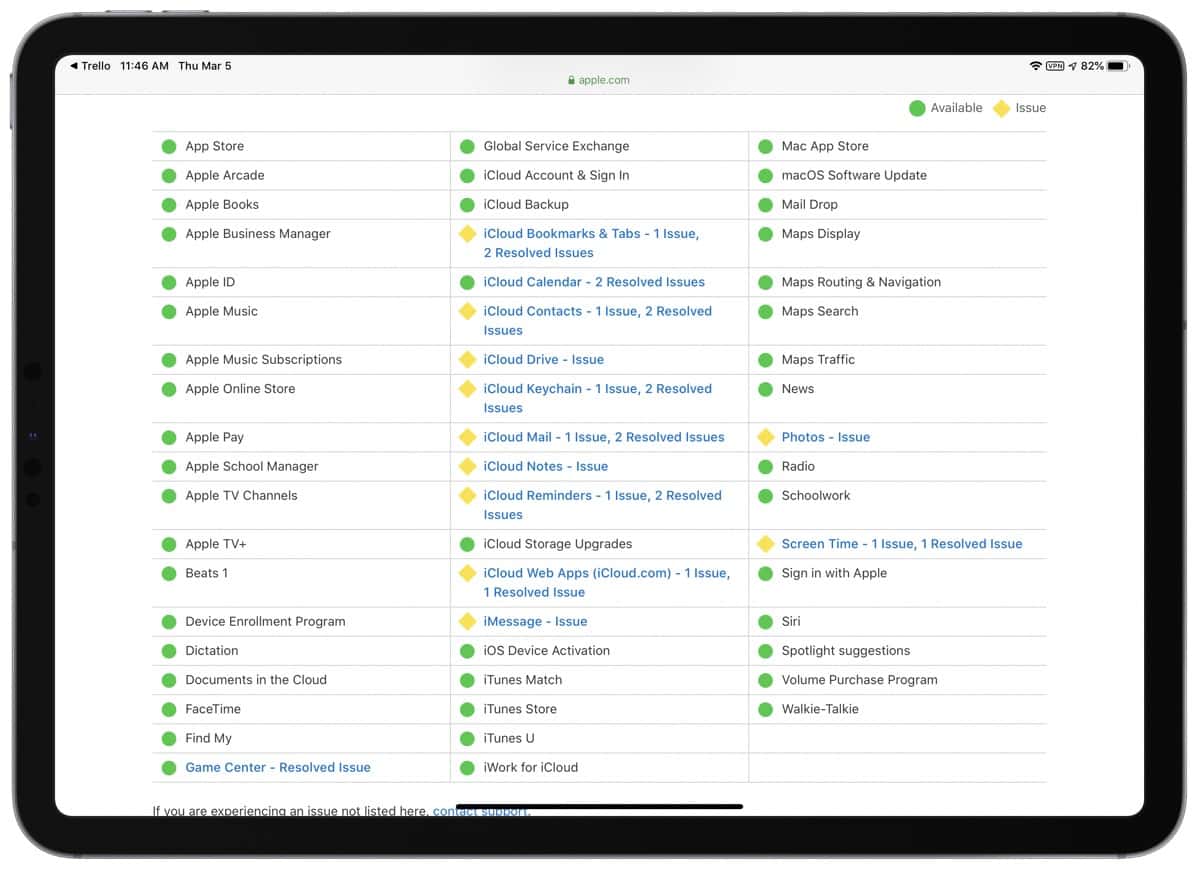1200x871 pixels.
Task: Open Screen Time issue link
Action: pos(902,544)
